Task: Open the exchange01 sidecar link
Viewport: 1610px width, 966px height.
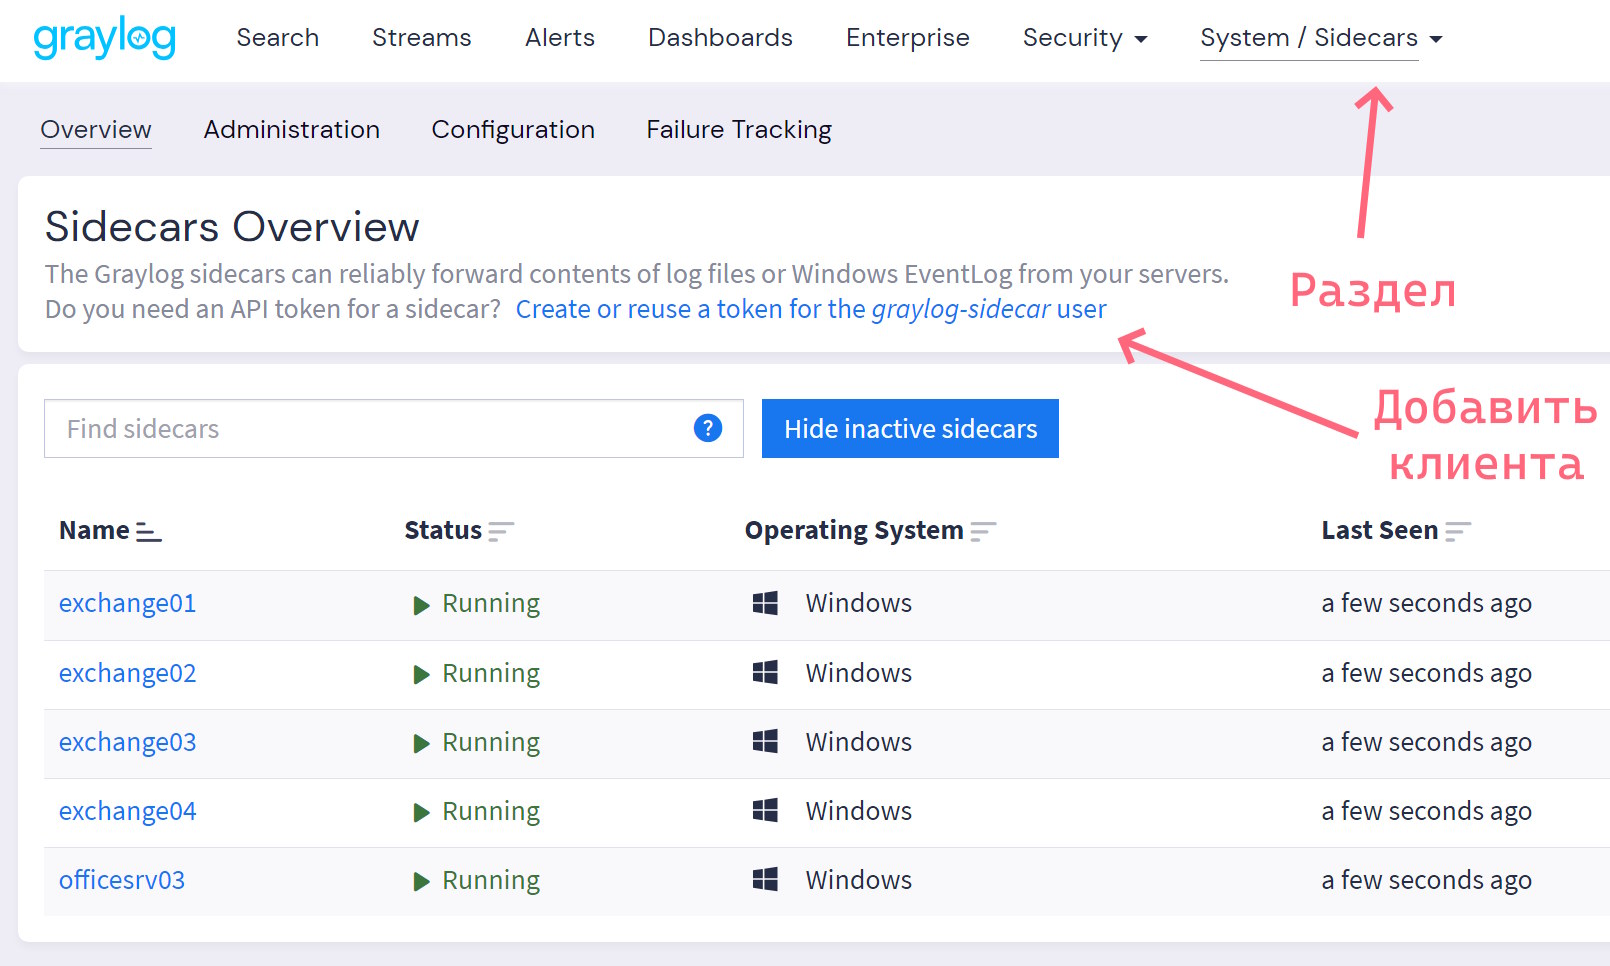Action: pyautogui.click(x=128, y=603)
